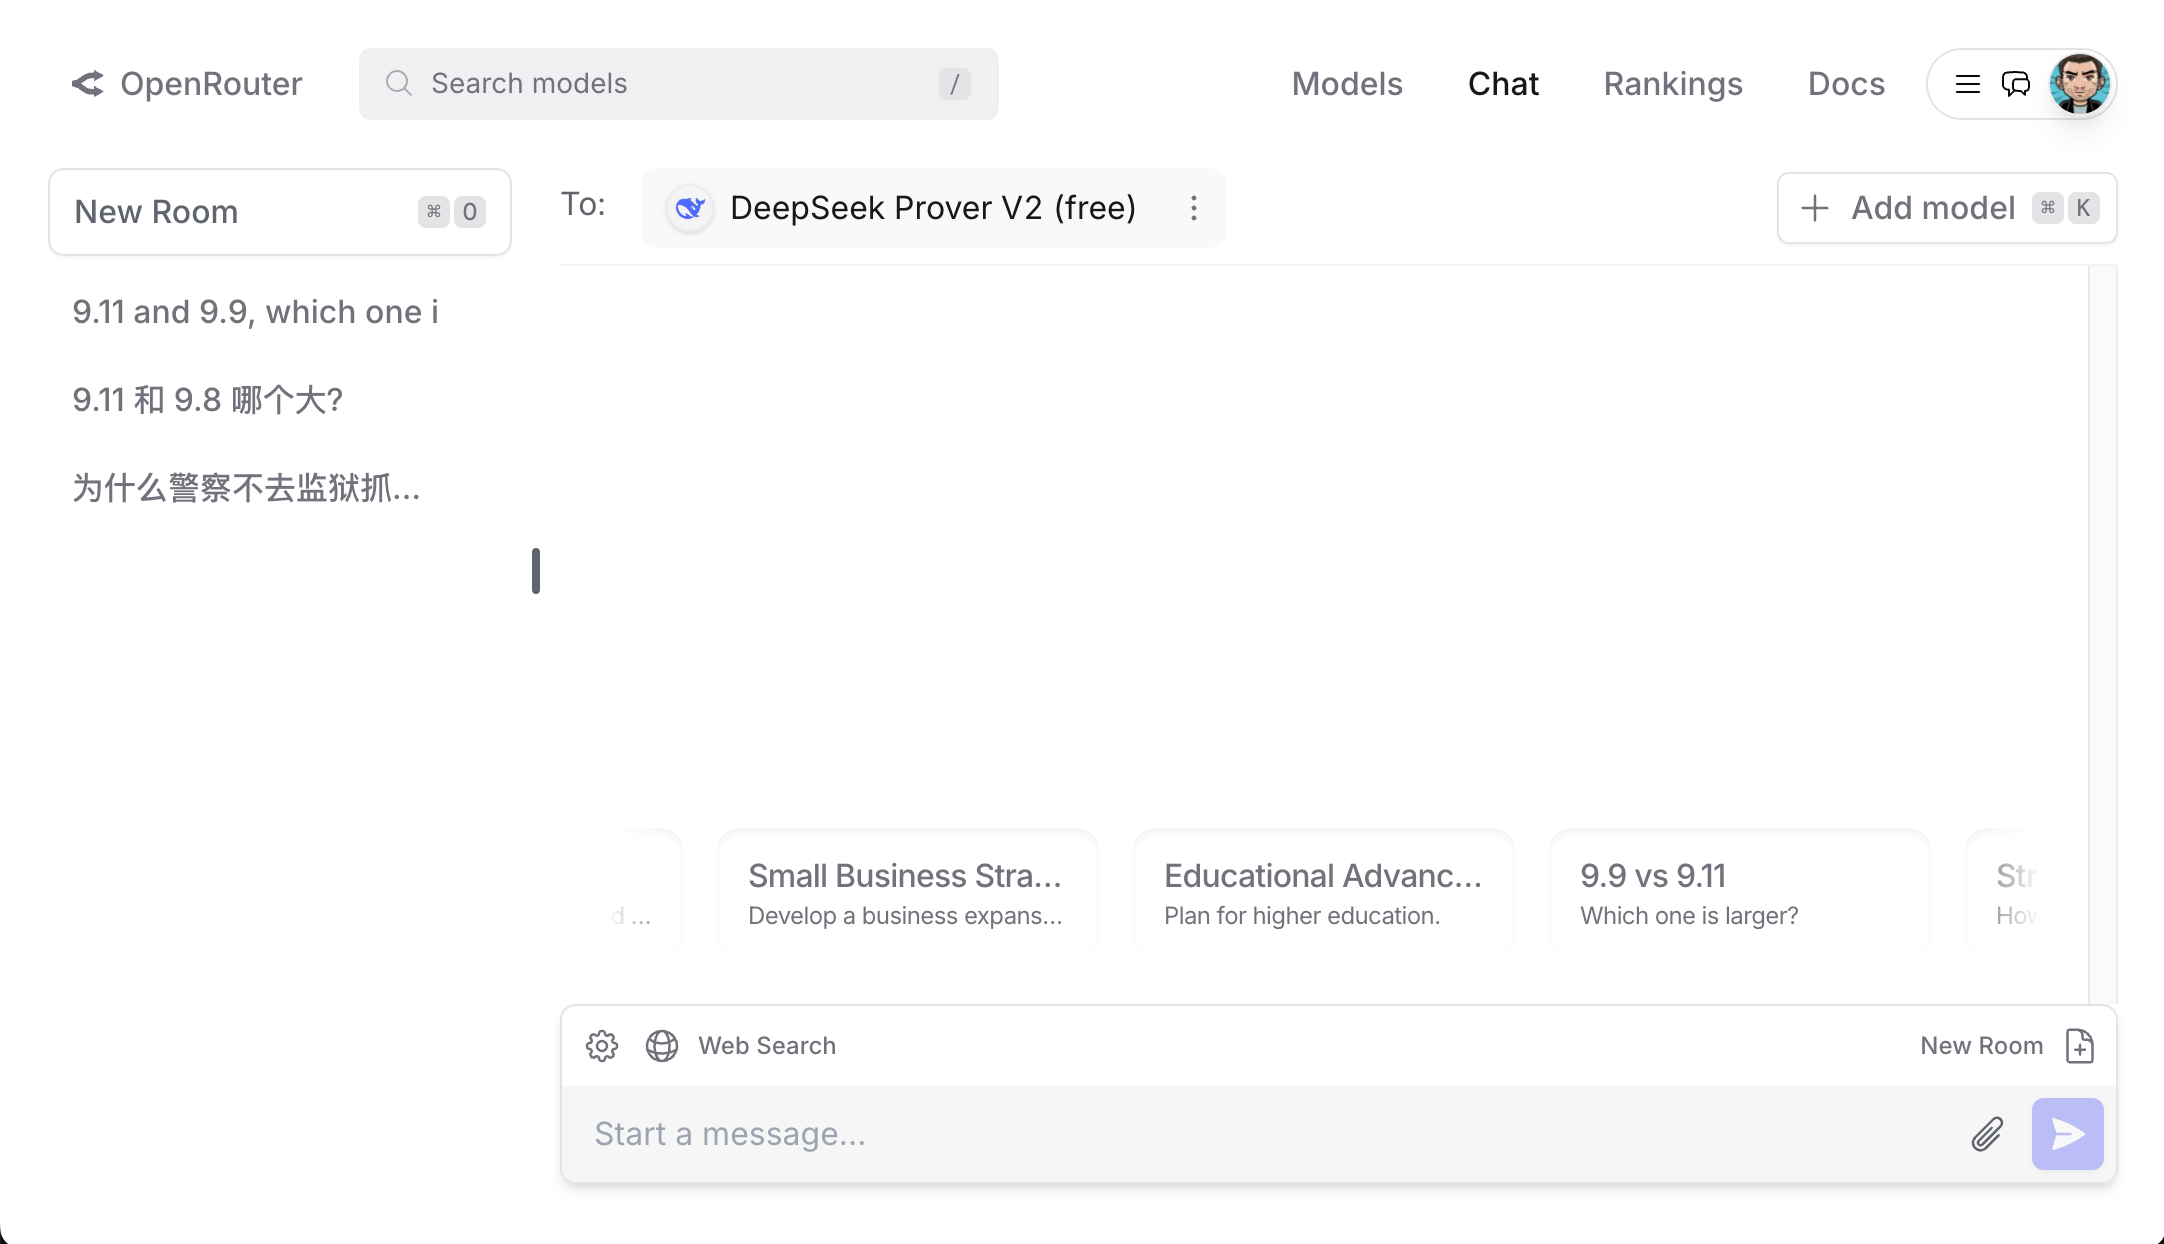Click the chat bubbles icon in header
This screenshot has width=2164, height=1244.
[x=2016, y=84]
